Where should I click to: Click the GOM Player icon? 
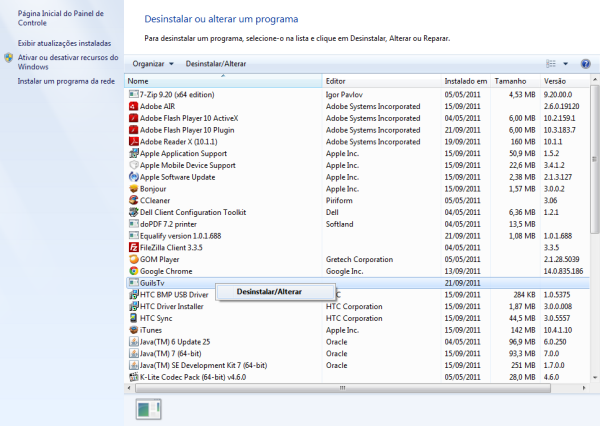click(x=133, y=259)
